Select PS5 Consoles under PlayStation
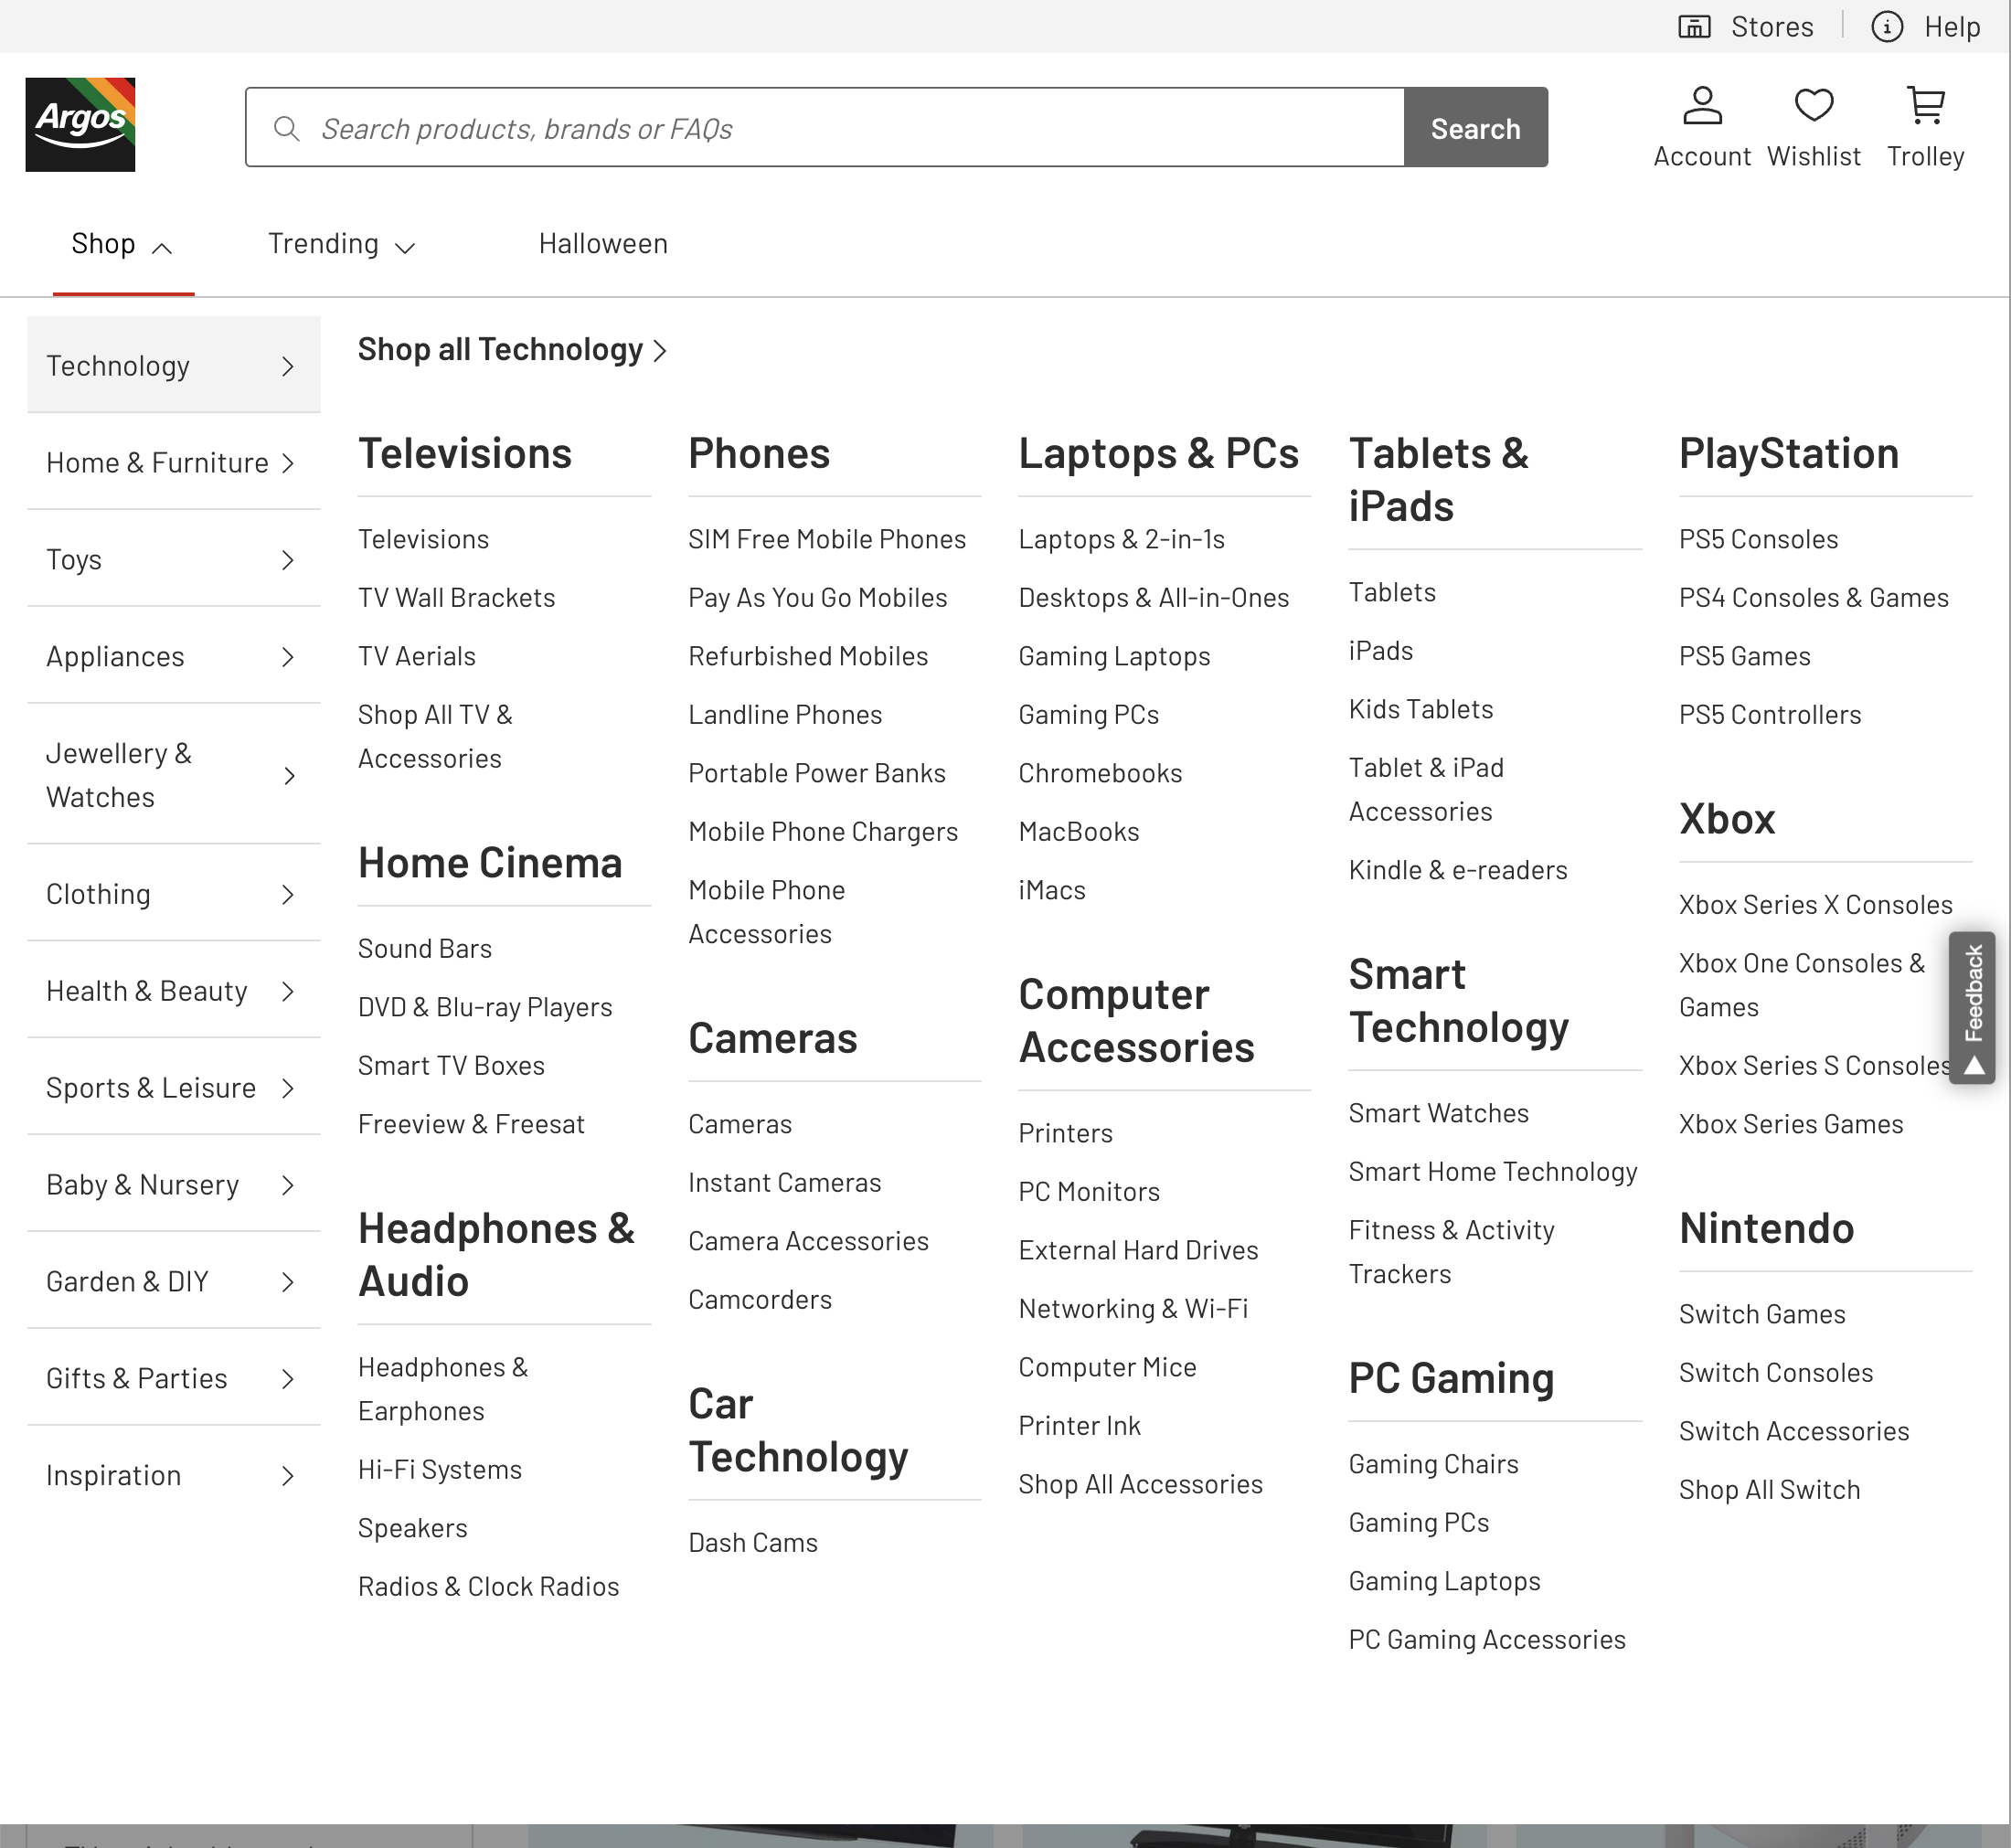This screenshot has height=1848, width=2011. coord(1757,538)
